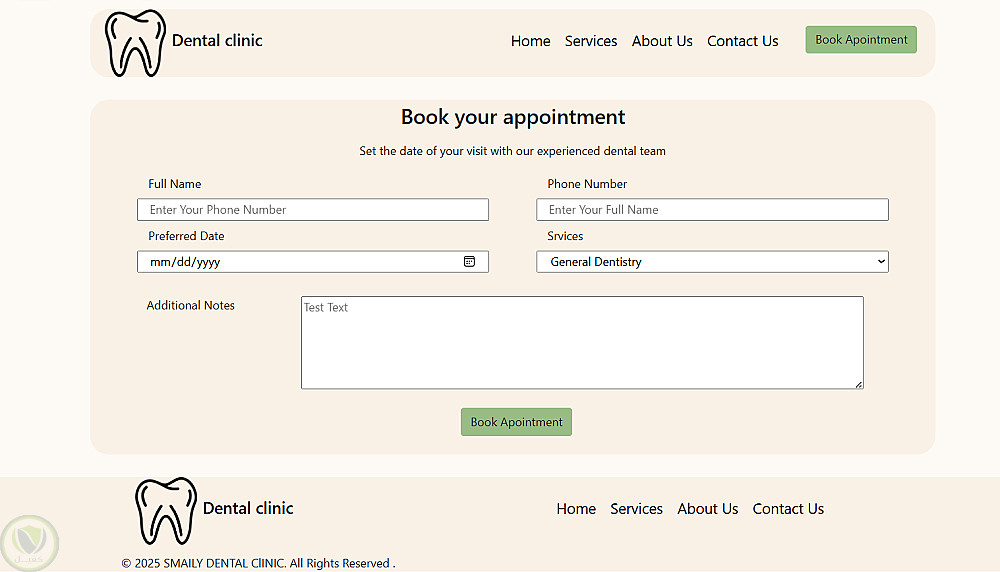Open Contact Us in the header menu
Screen dimensions: 1000x572
tap(743, 41)
